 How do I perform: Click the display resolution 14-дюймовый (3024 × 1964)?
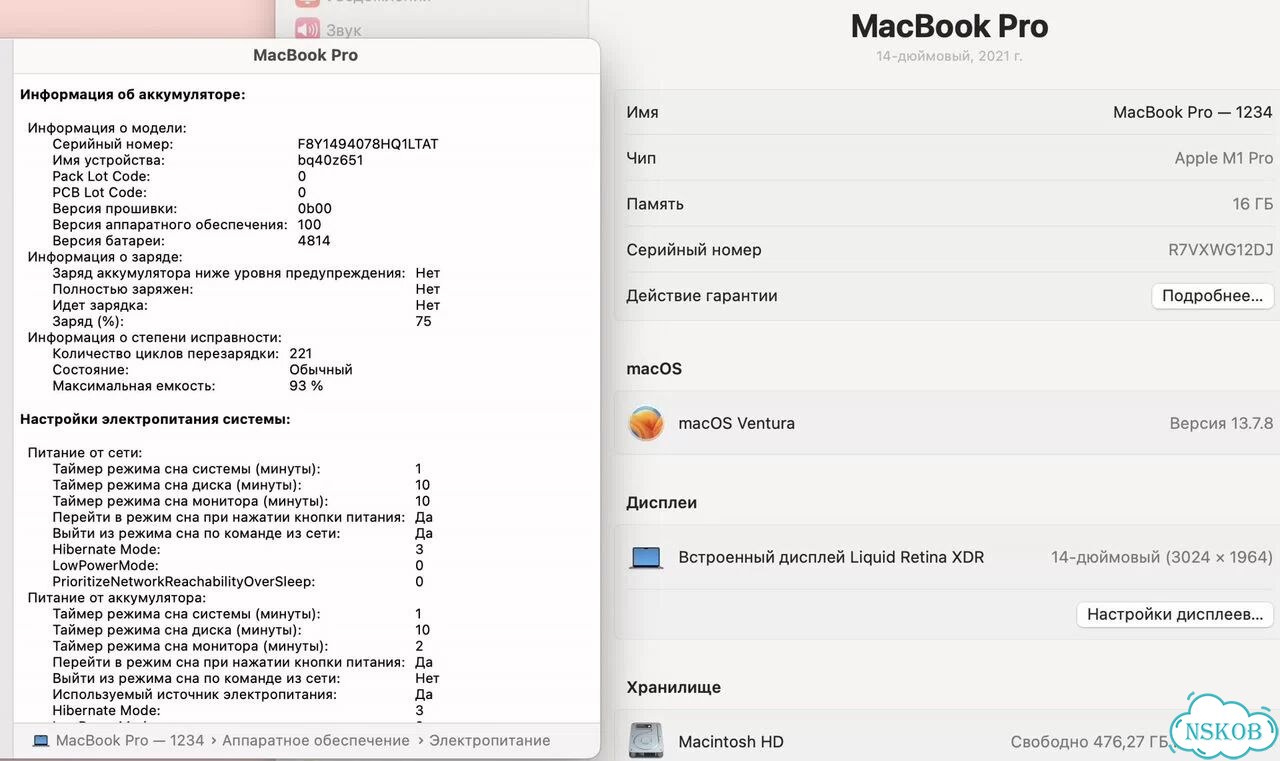pyautogui.click(x=1162, y=557)
